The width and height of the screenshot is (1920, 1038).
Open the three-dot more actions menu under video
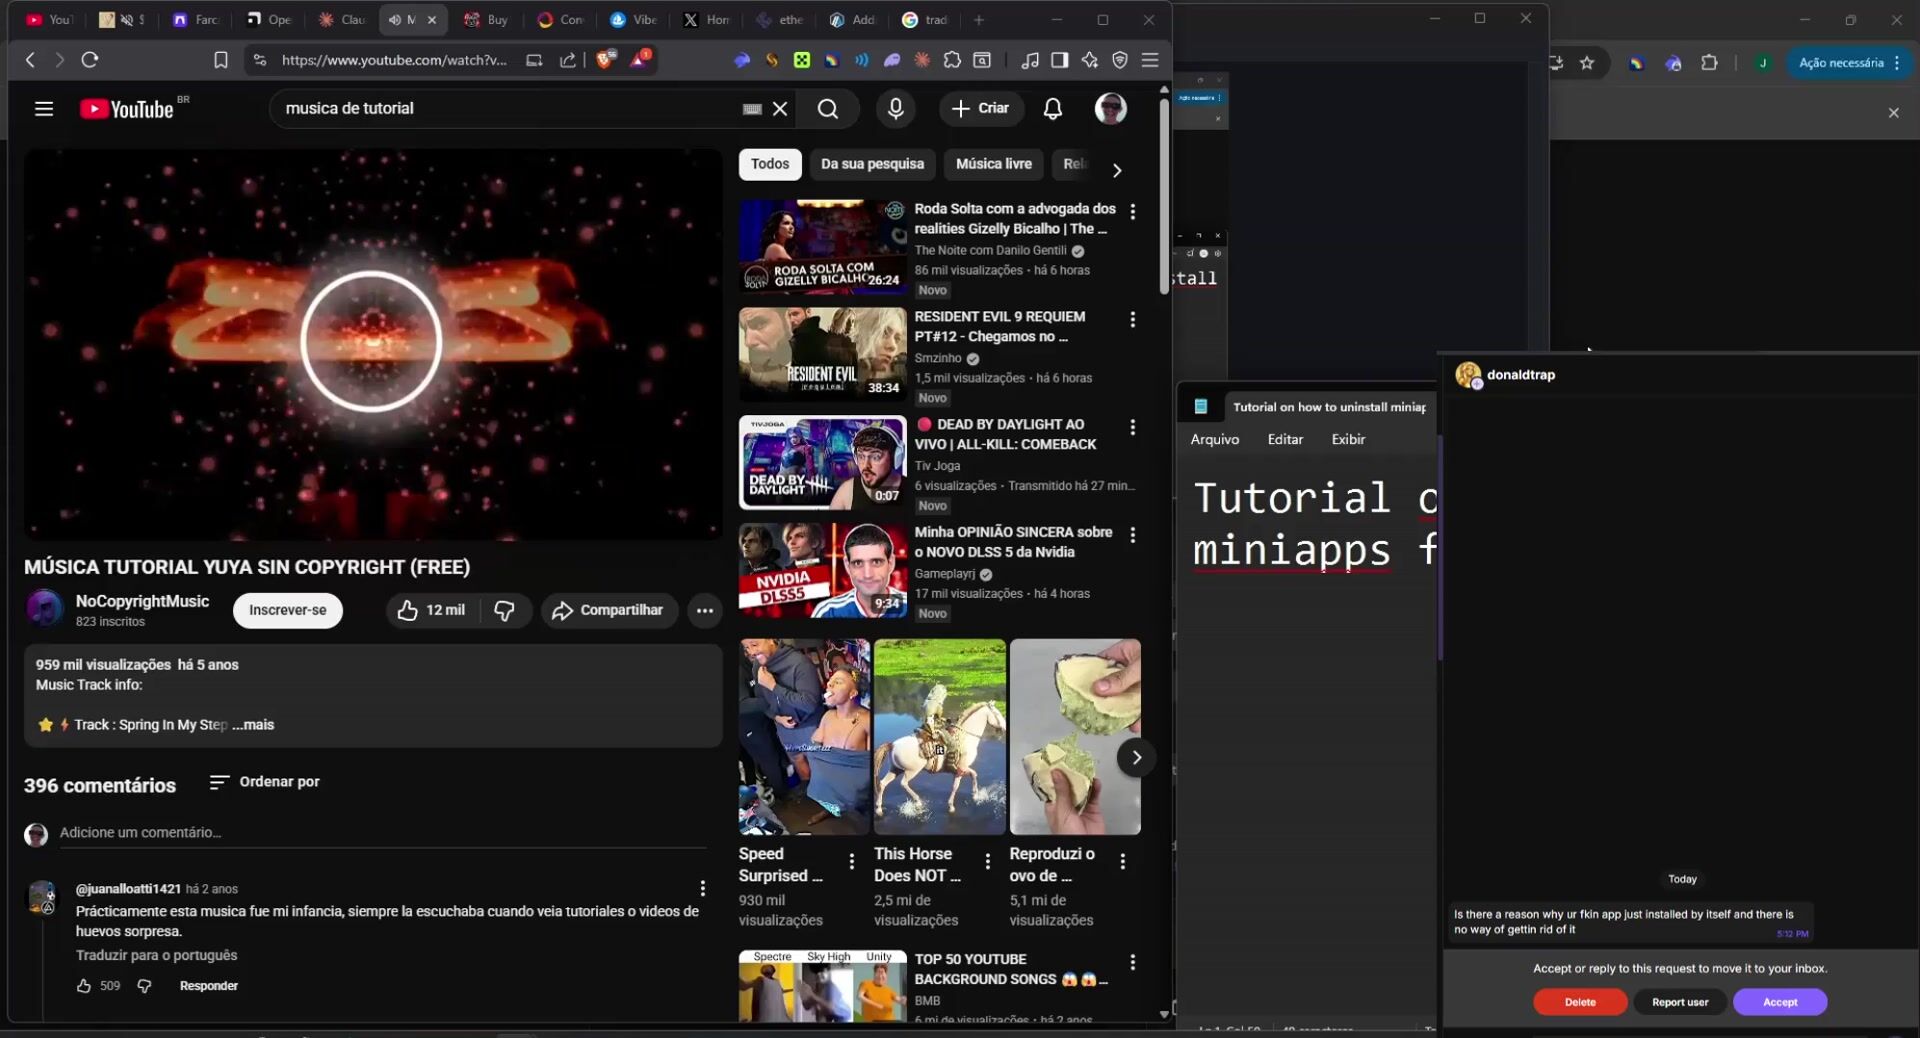pos(705,610)
